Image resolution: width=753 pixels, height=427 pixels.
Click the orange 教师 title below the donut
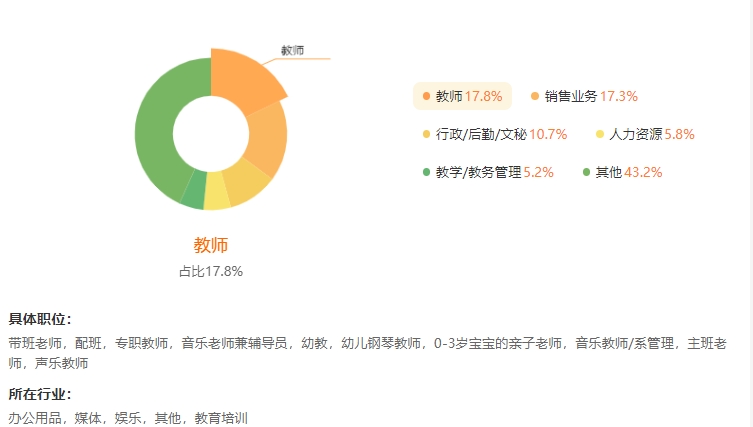coord(211,246)
